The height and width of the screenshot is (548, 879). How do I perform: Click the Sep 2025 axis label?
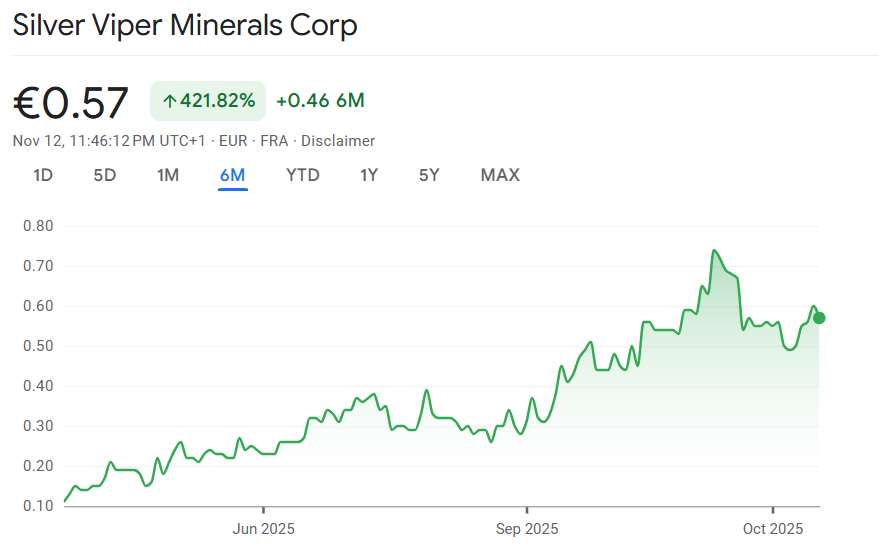(x=527, y=528)
